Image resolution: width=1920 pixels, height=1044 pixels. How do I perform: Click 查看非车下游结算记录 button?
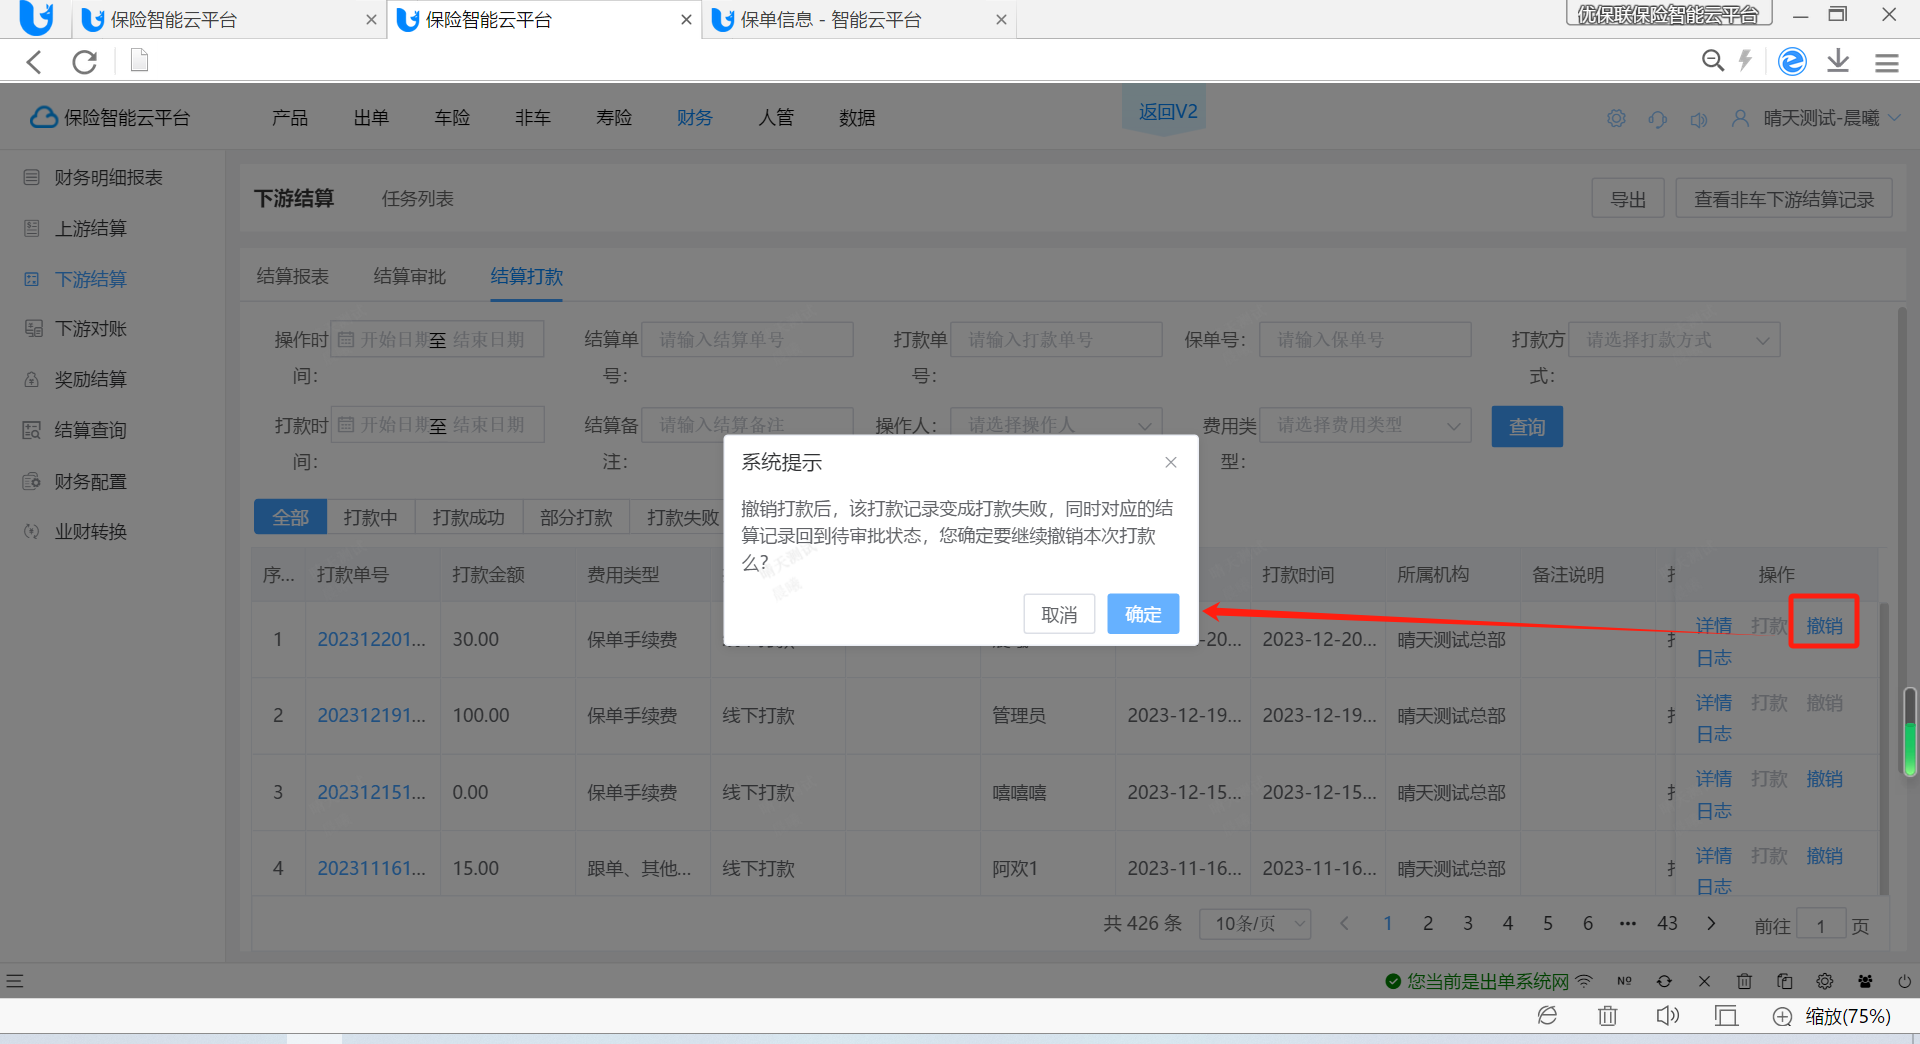1784,199
